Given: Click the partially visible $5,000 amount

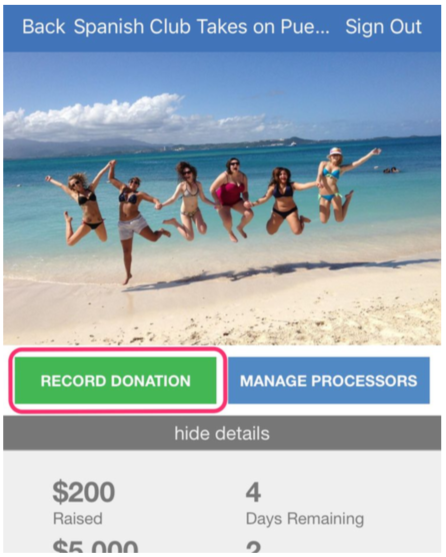Looking at the screenshot, I should (95, 546).
